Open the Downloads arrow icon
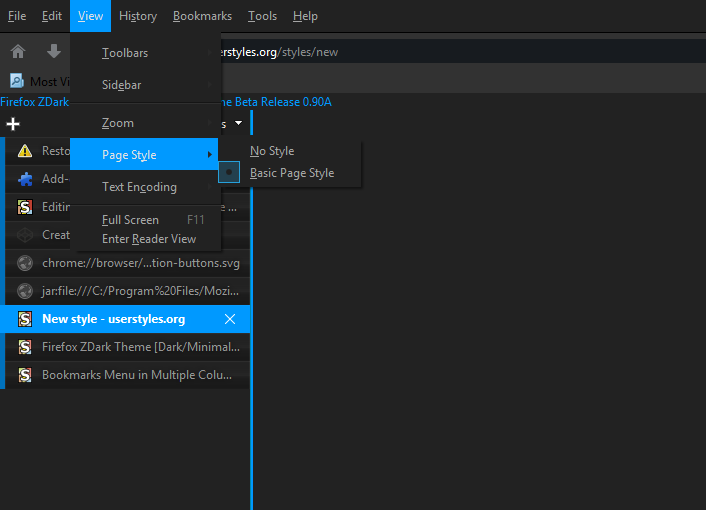Viewport: 706px width, 510px height. pyautogui.click(x=54, y=51)
